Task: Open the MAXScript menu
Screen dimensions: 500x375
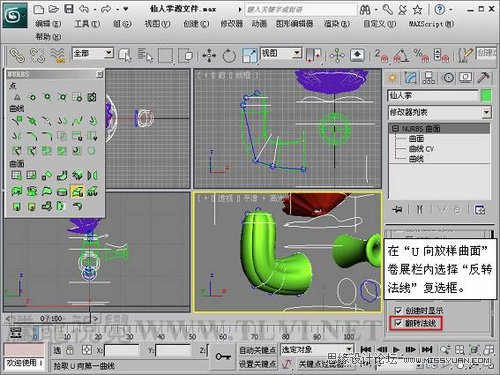Action: (431, 24)
